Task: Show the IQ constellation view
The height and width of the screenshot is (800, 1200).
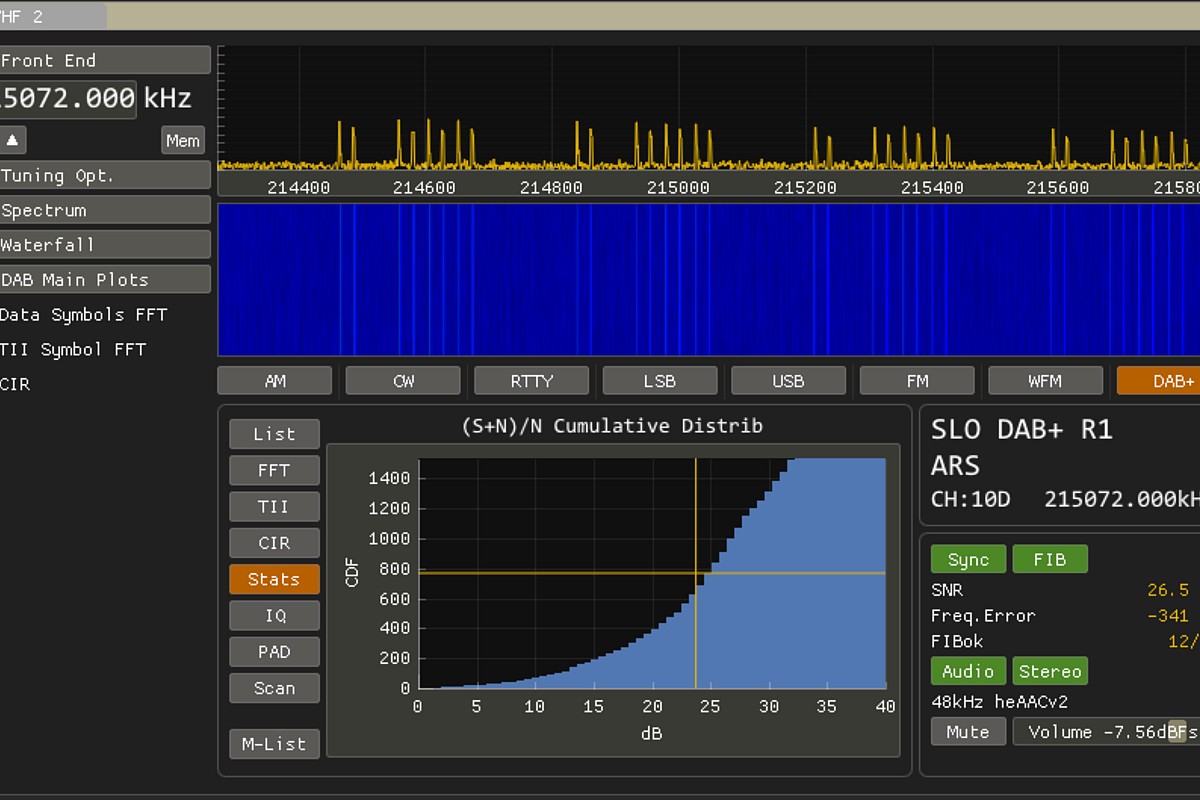Action: pyautogui.click(x=274, y=615)
